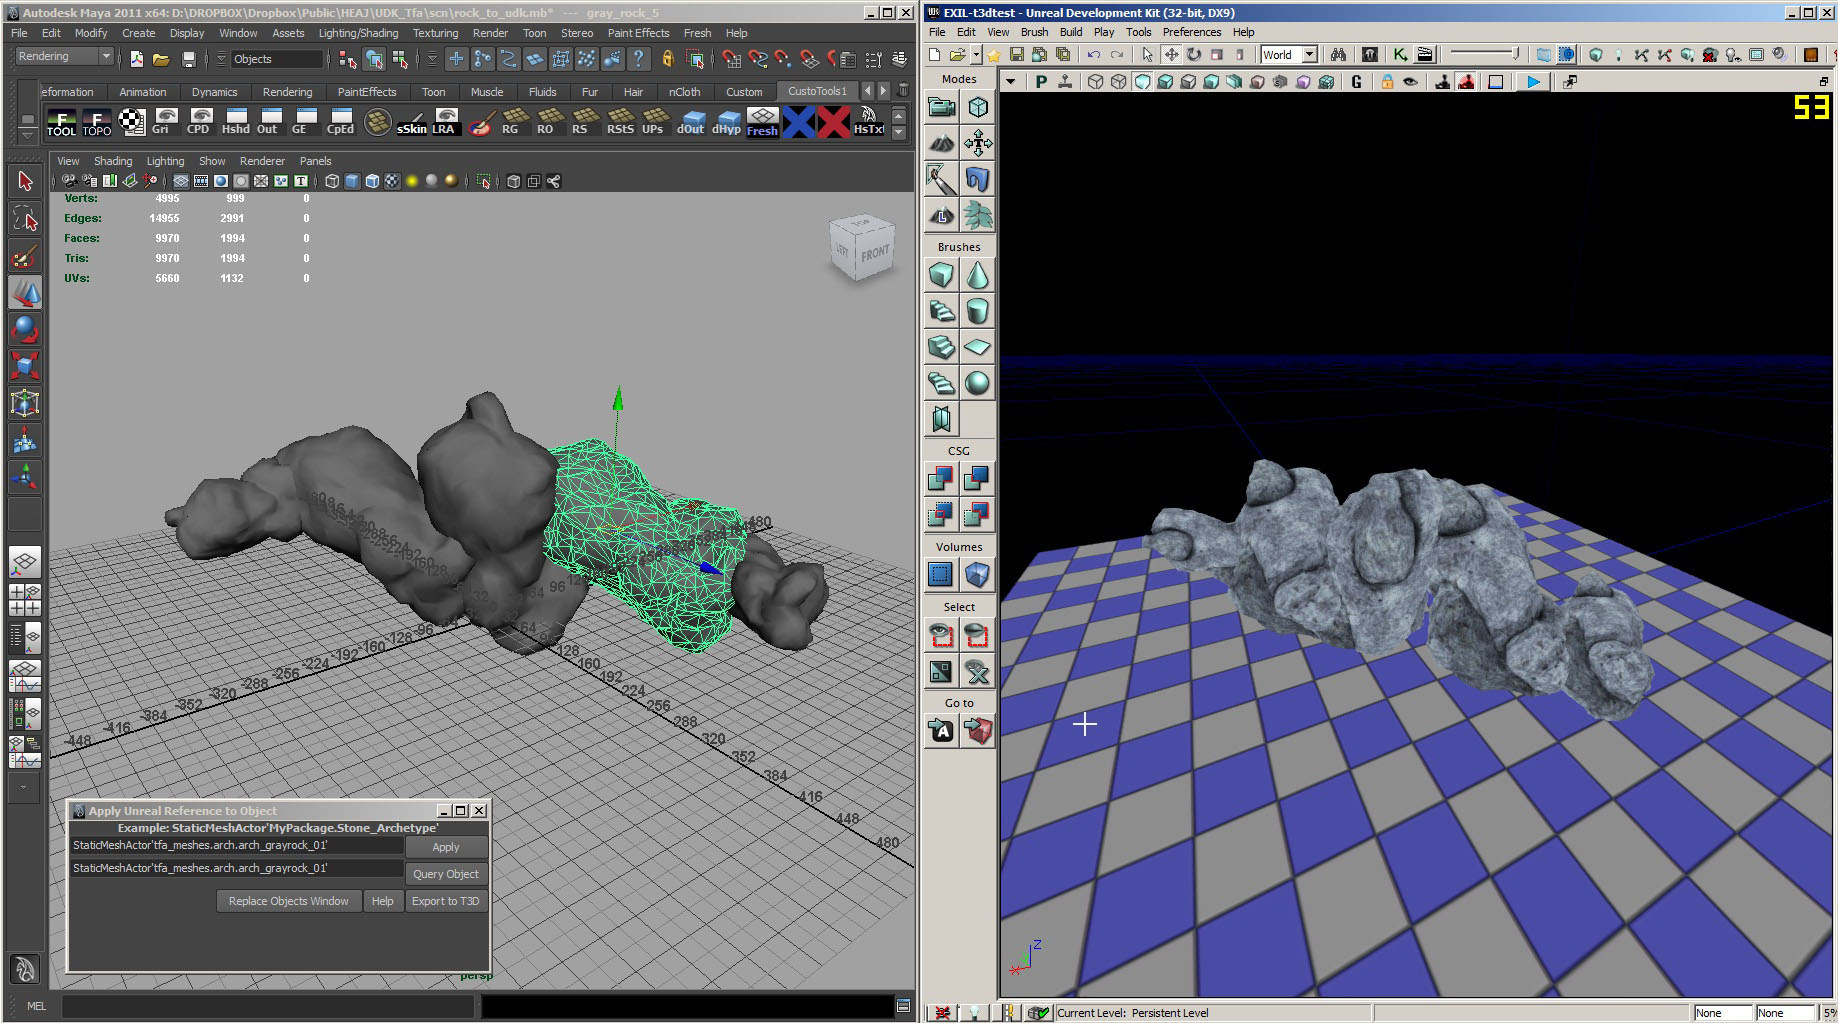Select the Cube brush in UDK
The height and width of the screenshot is (1023, 1838).
tap(941, 275)
